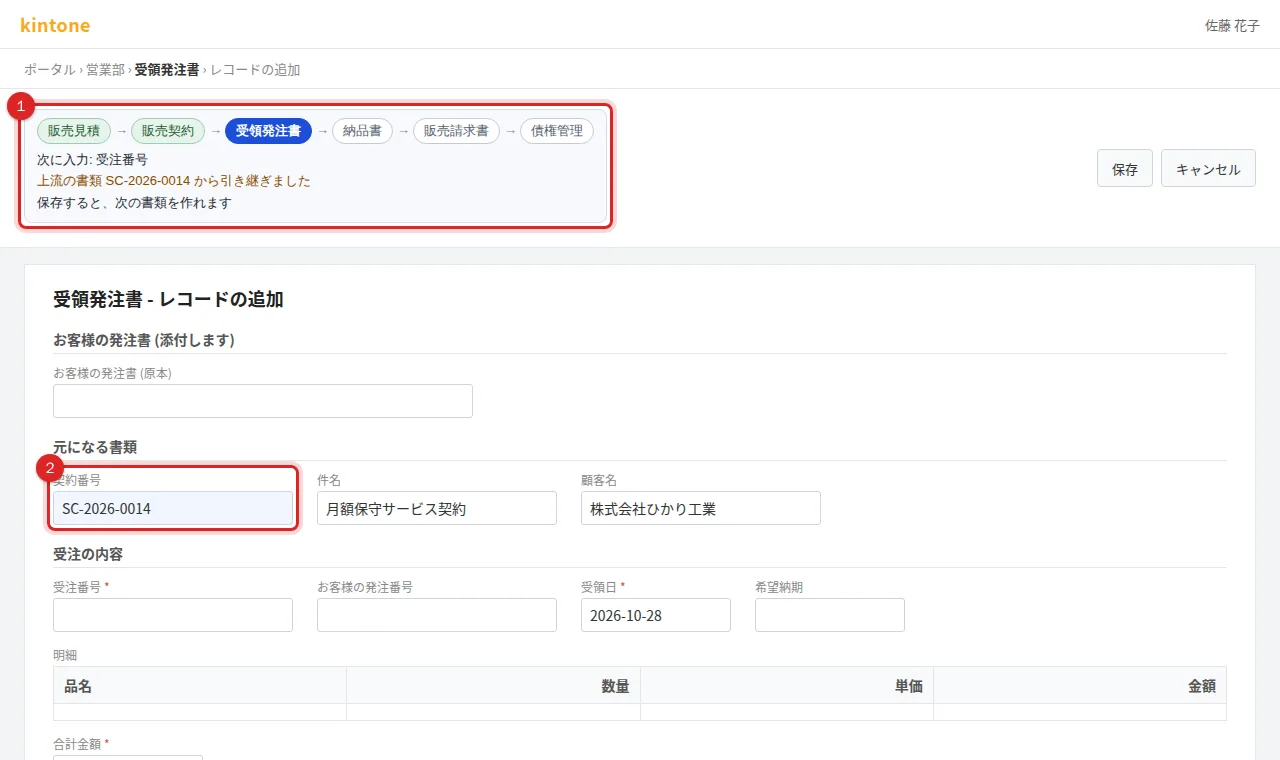Focus the お客様の発注番号 field
1280x760 pixels.
pos(437,615)
